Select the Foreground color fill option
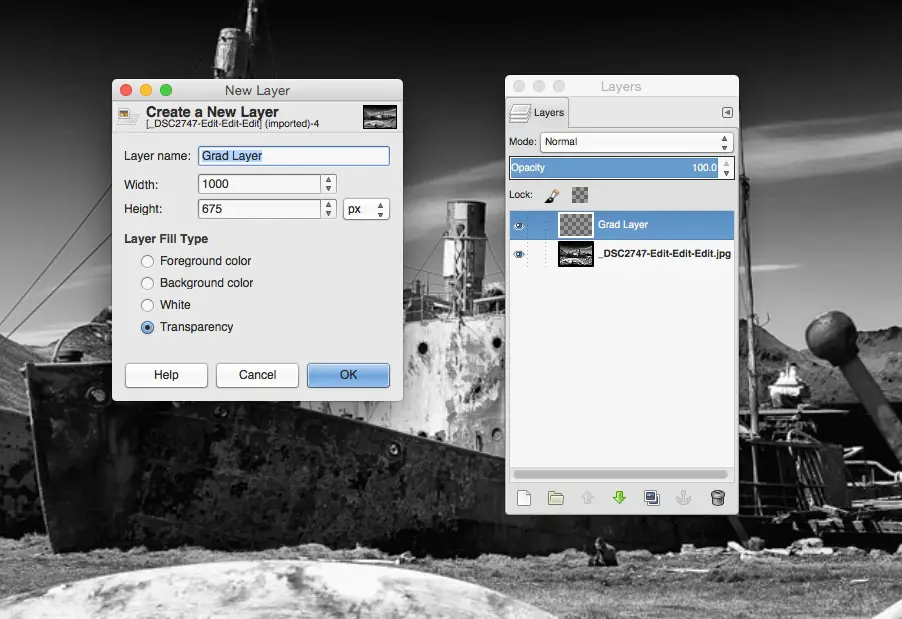The height and width of the screenshot is (619, 902). pos(147,261)
